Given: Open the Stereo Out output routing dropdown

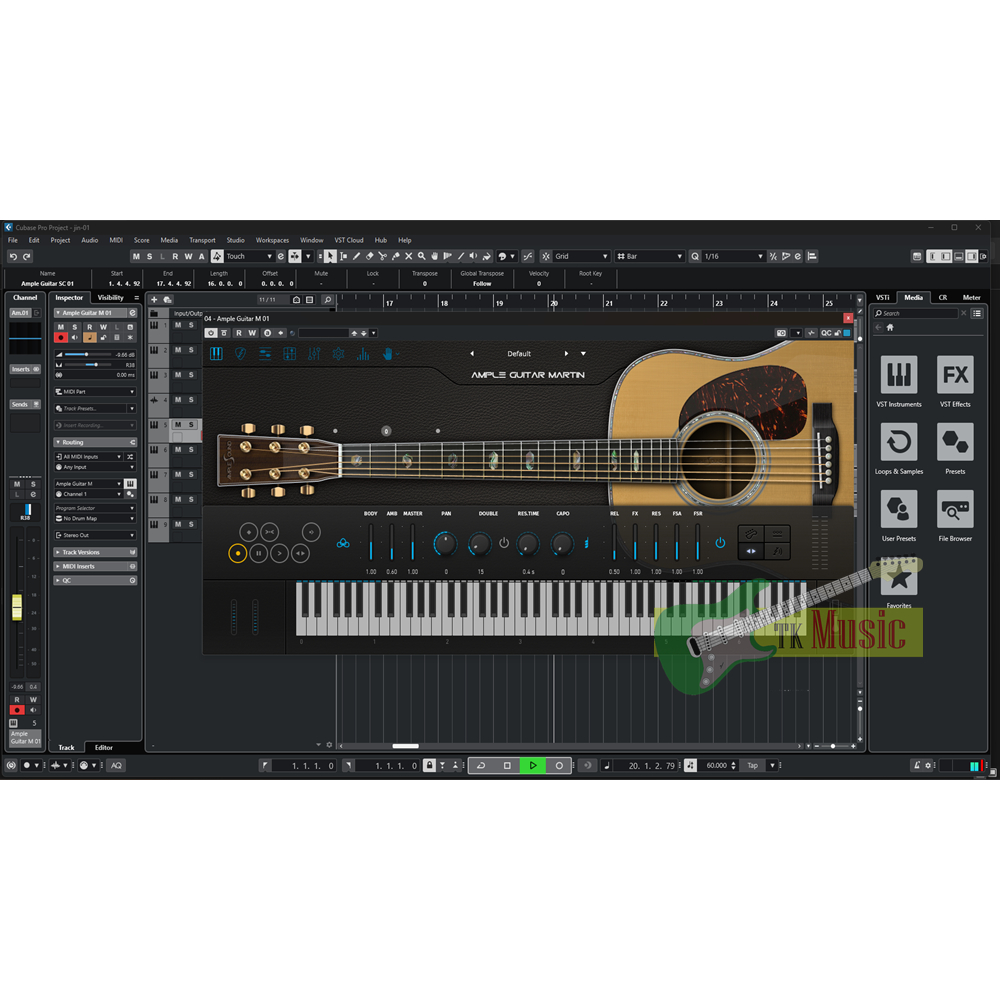Looking at the screenshot, I should pos(95,535).
